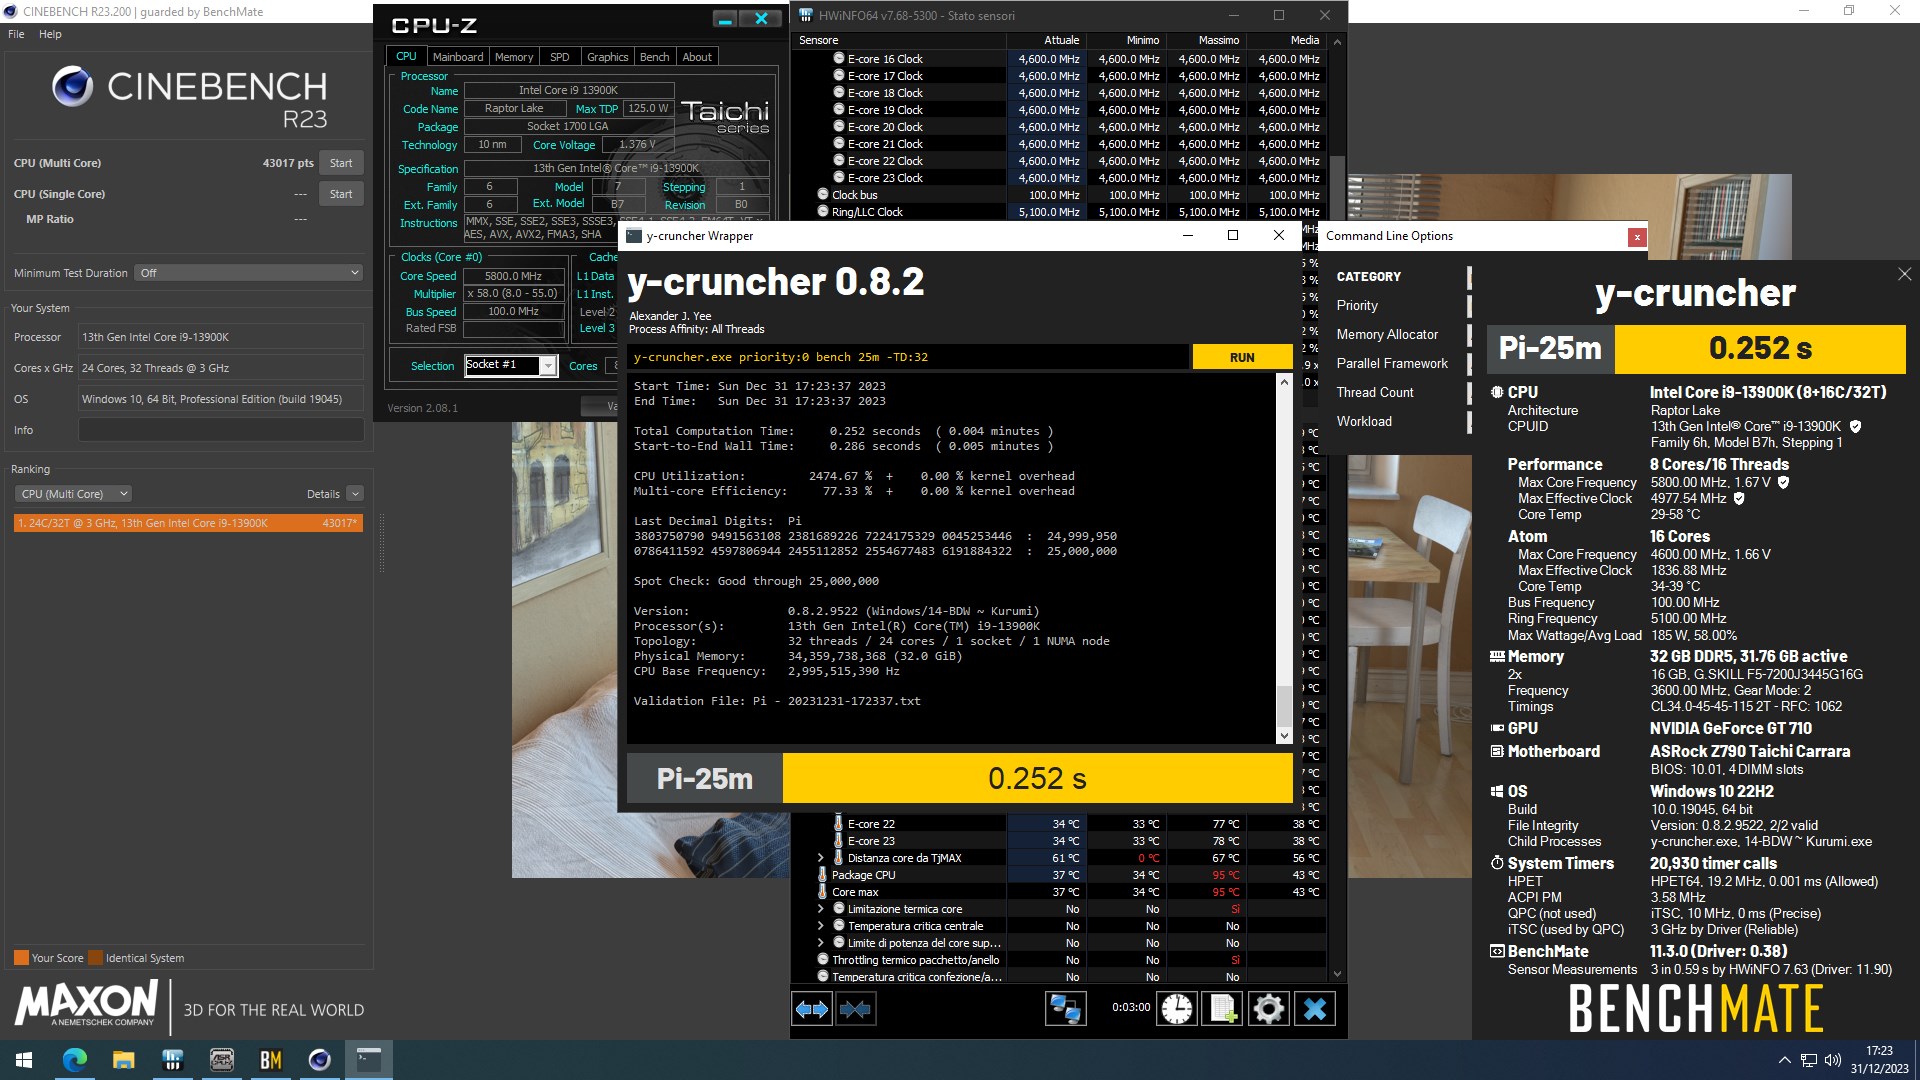Expand Temperatura critica centrale row
The image size is (1920, 1080).
pyautogui.click(x=821, y=926)
